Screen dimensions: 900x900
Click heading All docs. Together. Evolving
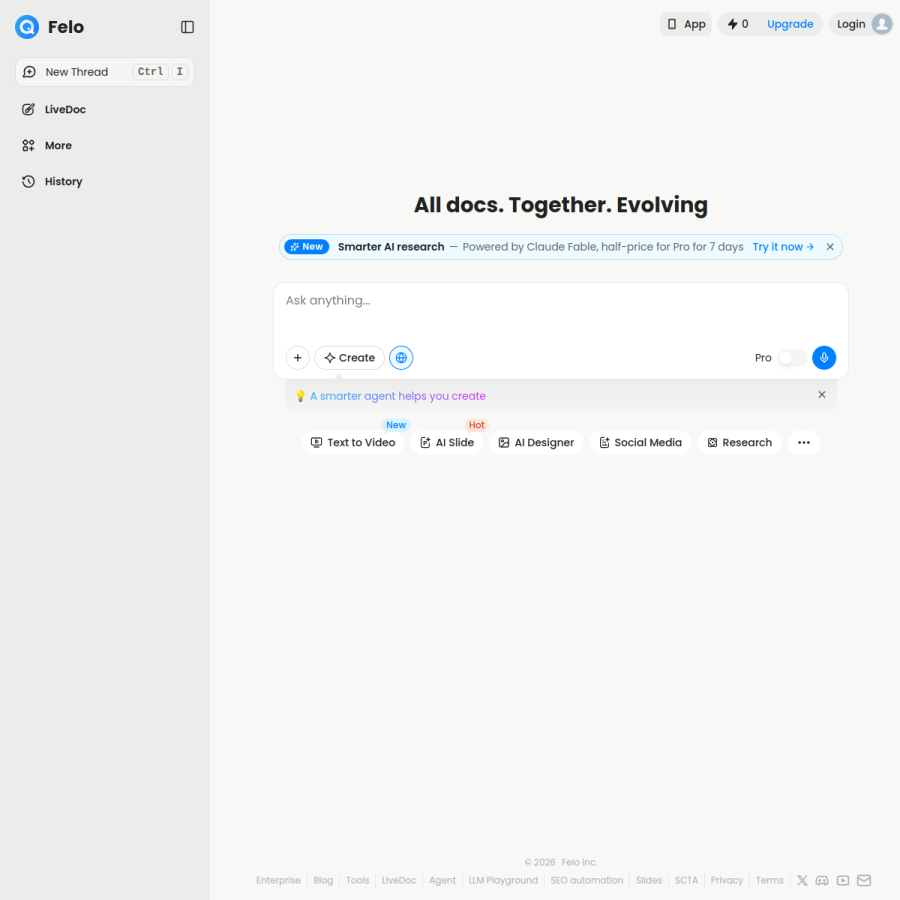pos(560,205)
